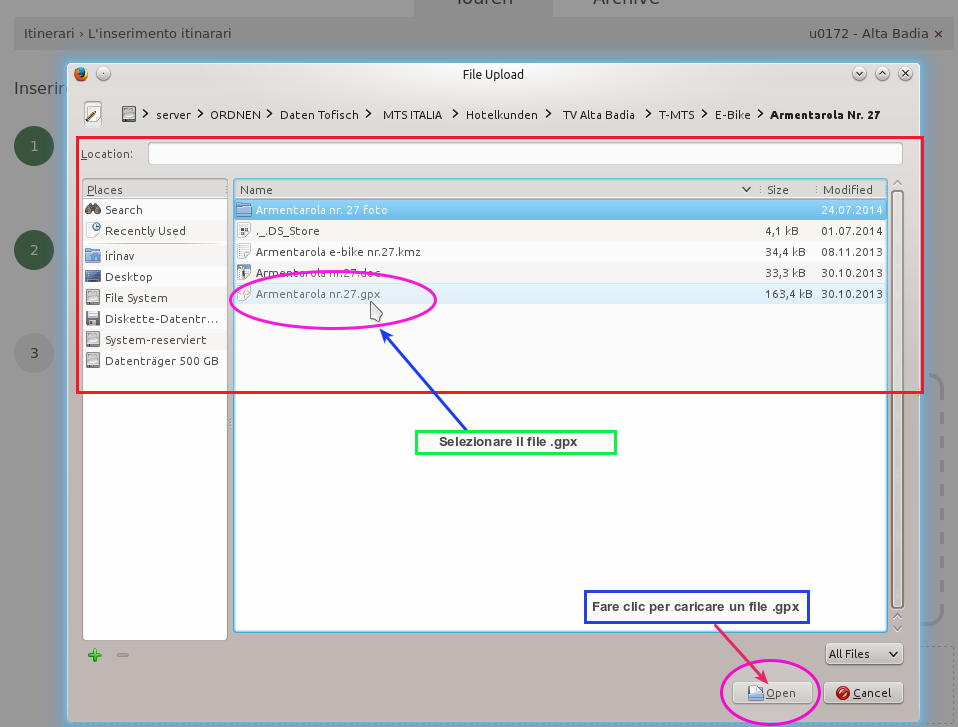The height and width of the screenshot is (727, 958).
Task: Navigate to E-Bike breadcrumb folder
Action: pos(732,115)
